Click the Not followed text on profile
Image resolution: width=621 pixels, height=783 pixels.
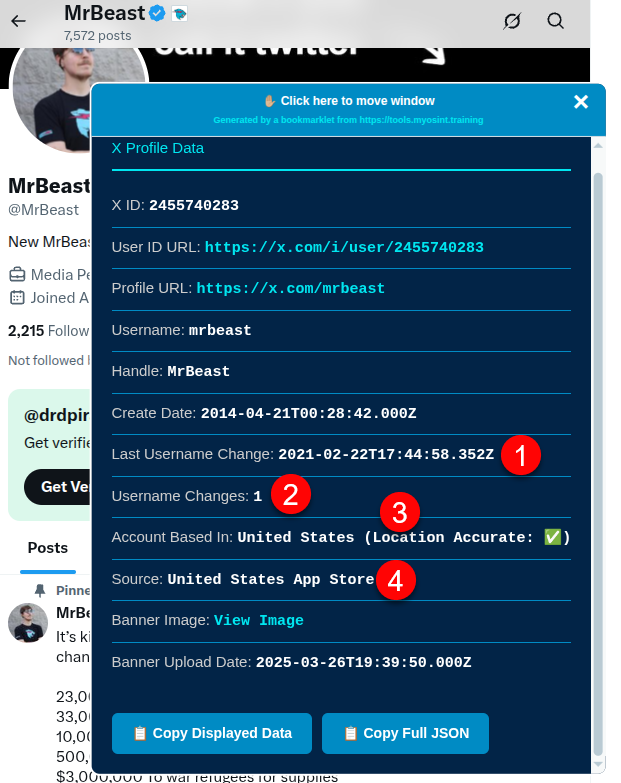pos(49,361)
